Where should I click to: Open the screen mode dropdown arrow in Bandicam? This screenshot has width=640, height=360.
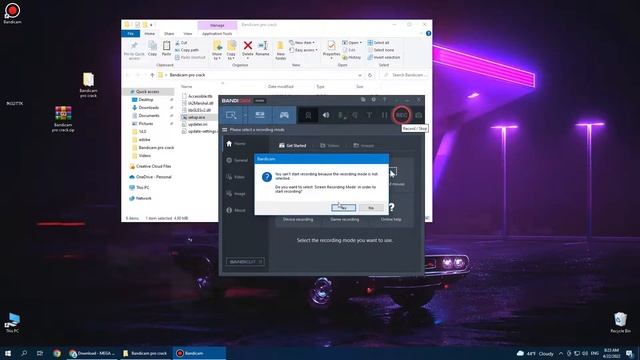(x=245, y=116)
